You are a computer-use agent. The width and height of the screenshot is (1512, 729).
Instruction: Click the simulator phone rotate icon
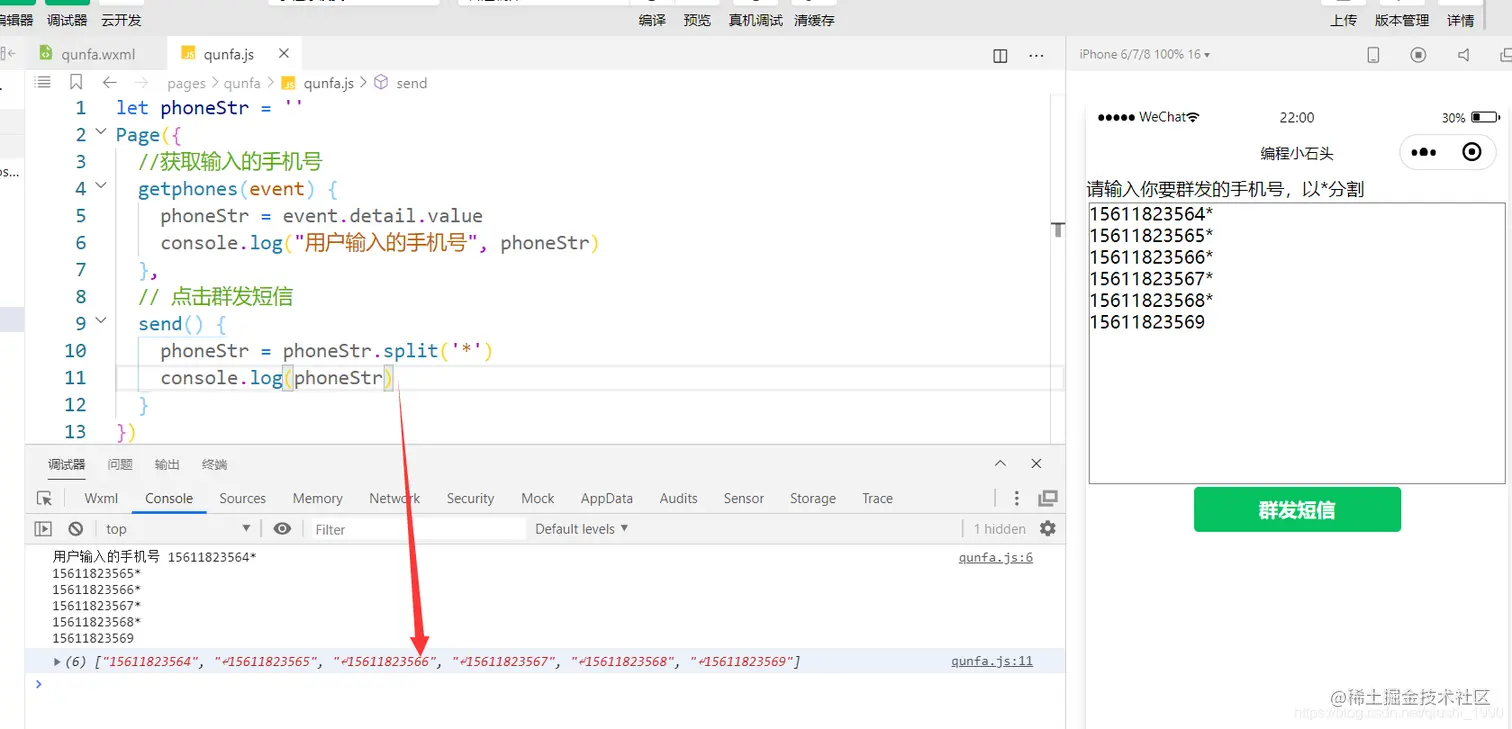tap(1374, 55)
